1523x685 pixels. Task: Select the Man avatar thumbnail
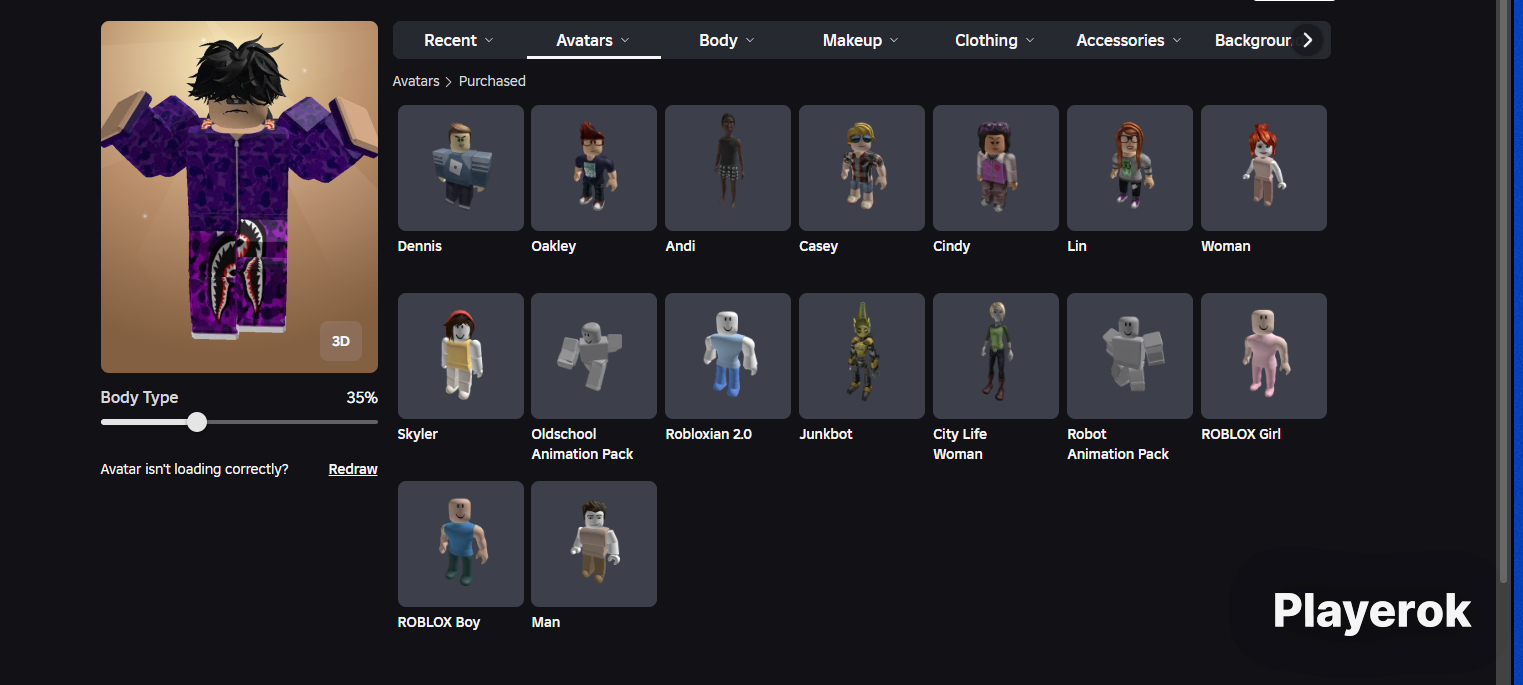coord(594,544)
